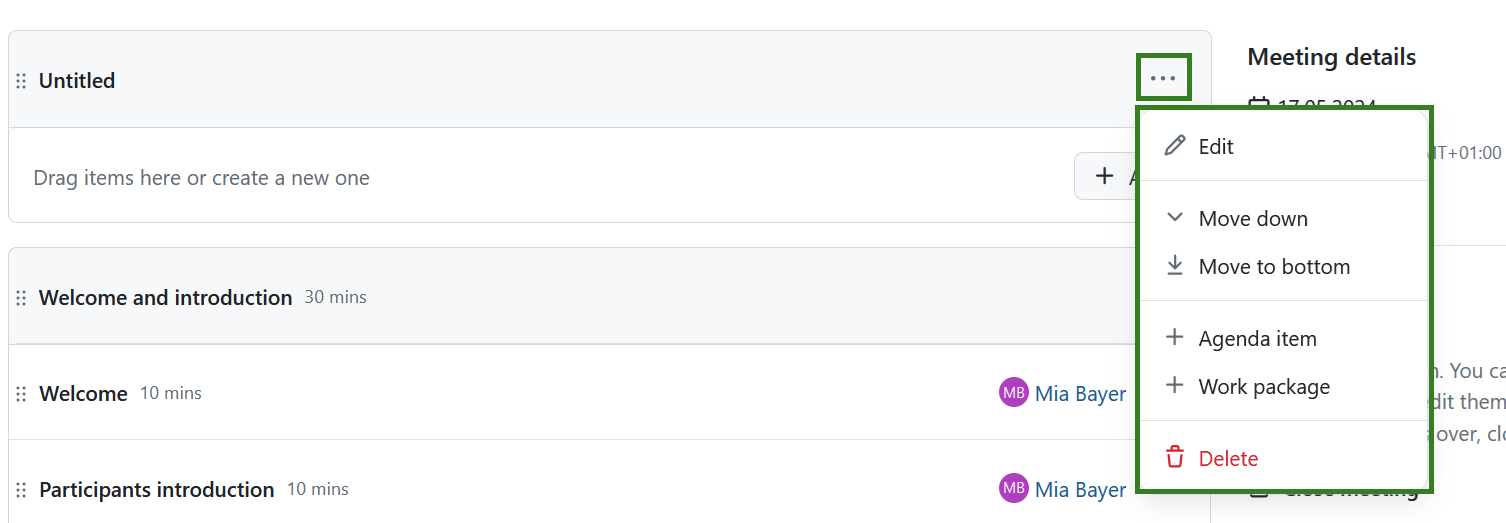Open the three-dots menu for Untitled section

click(1163, 78)
